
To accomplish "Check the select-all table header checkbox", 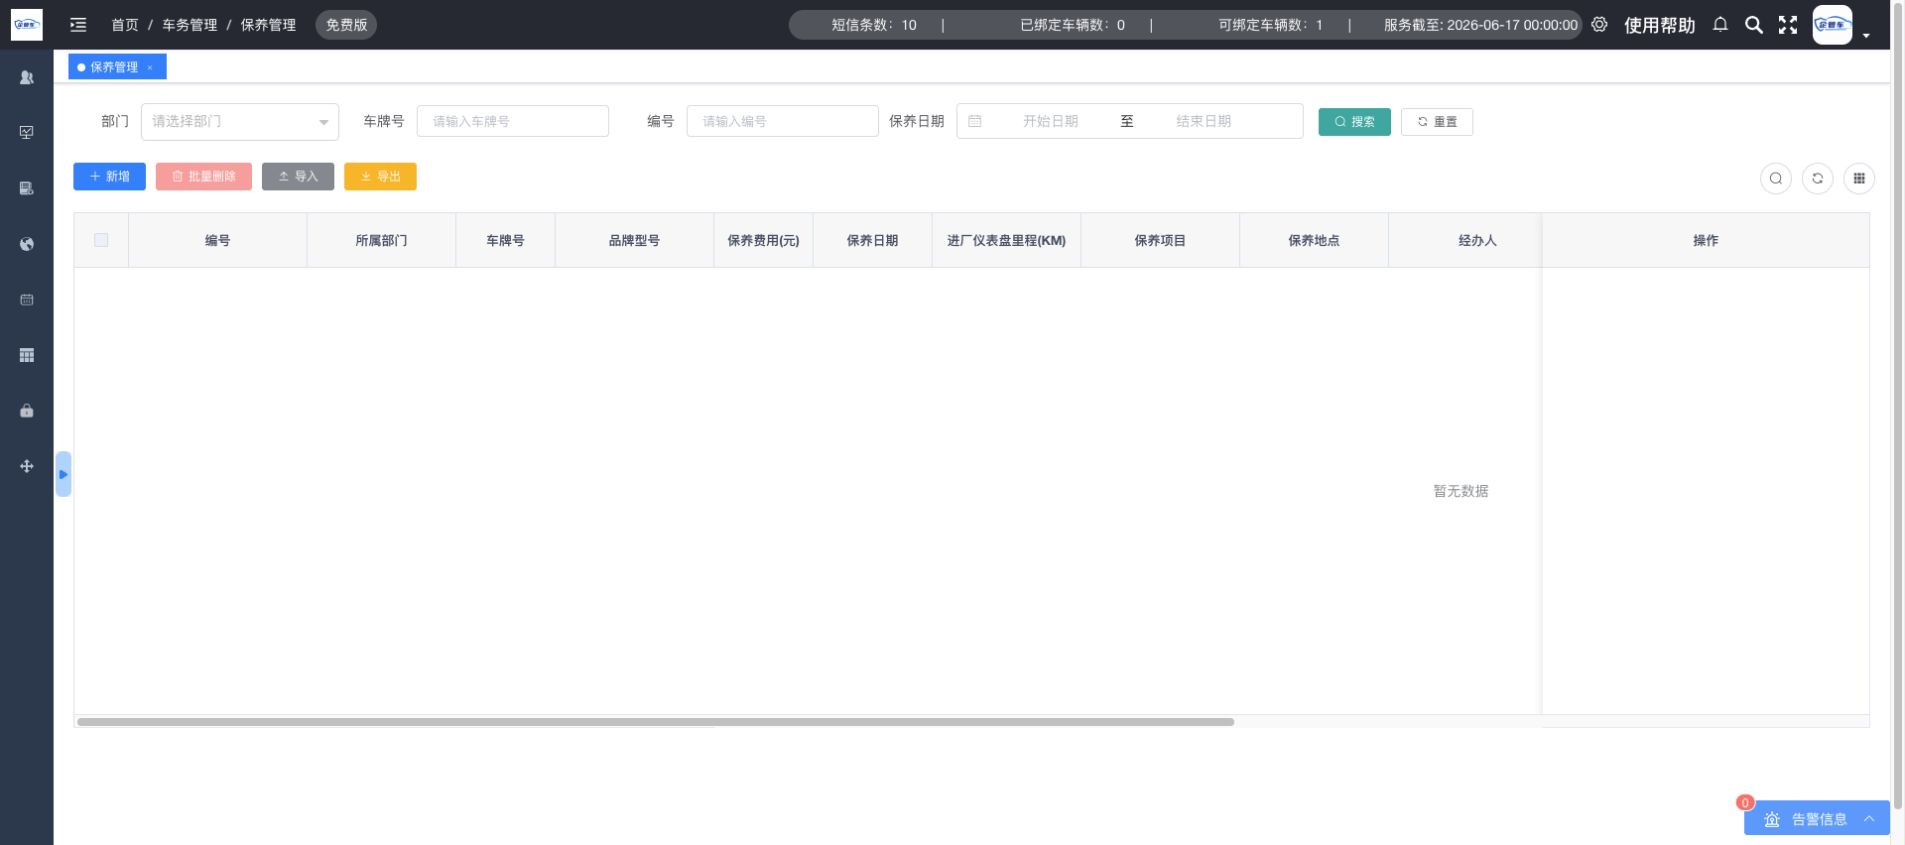I will [101, 240].
